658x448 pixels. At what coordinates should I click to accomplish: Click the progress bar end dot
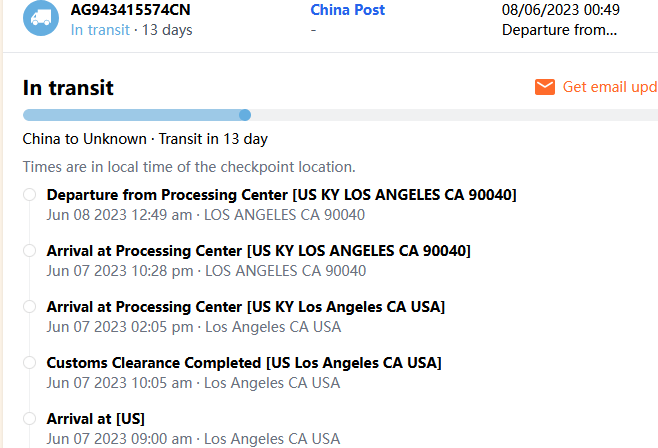click(x=245, y=115)
